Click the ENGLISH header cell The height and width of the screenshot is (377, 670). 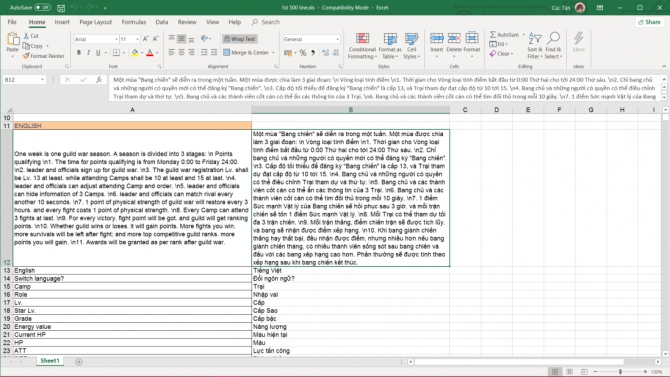(x=132, y=126)
